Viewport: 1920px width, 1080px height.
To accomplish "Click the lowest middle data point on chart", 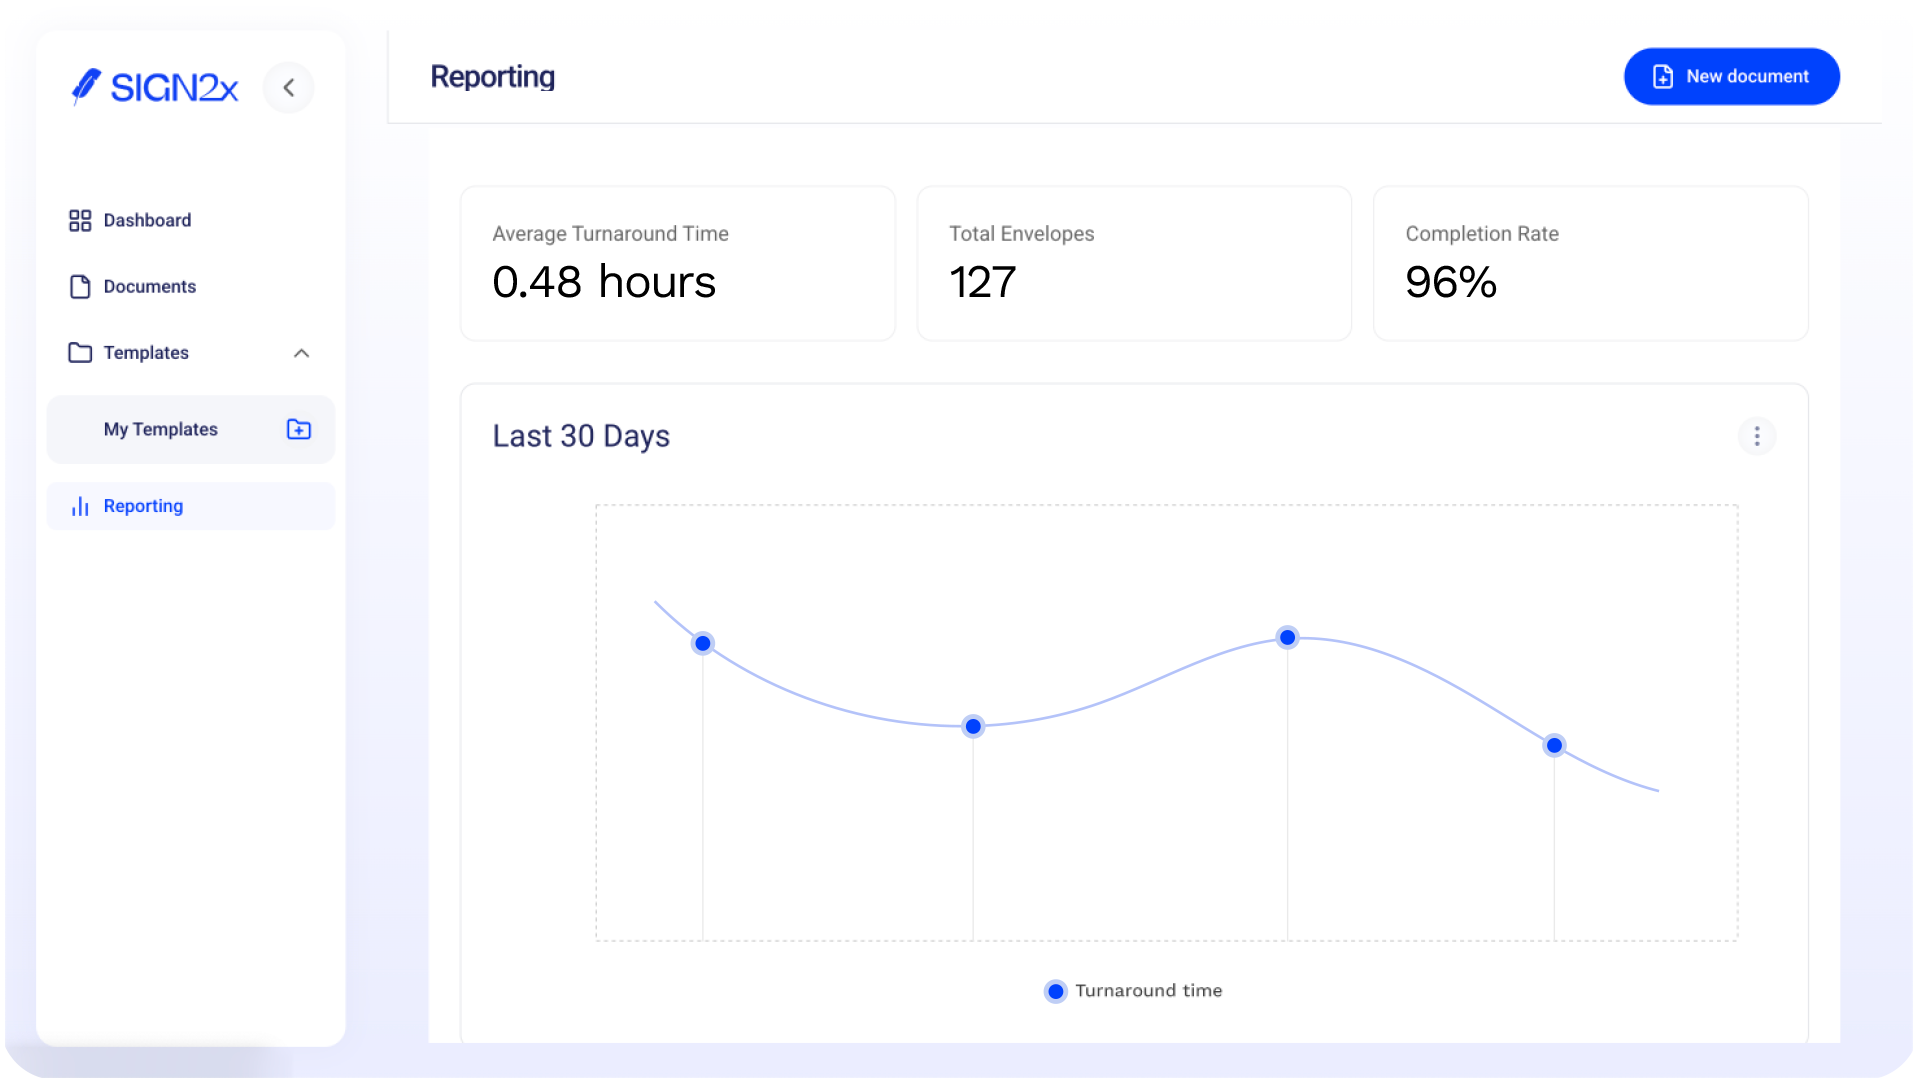I will pyautogui.click(x=973, y=726).
